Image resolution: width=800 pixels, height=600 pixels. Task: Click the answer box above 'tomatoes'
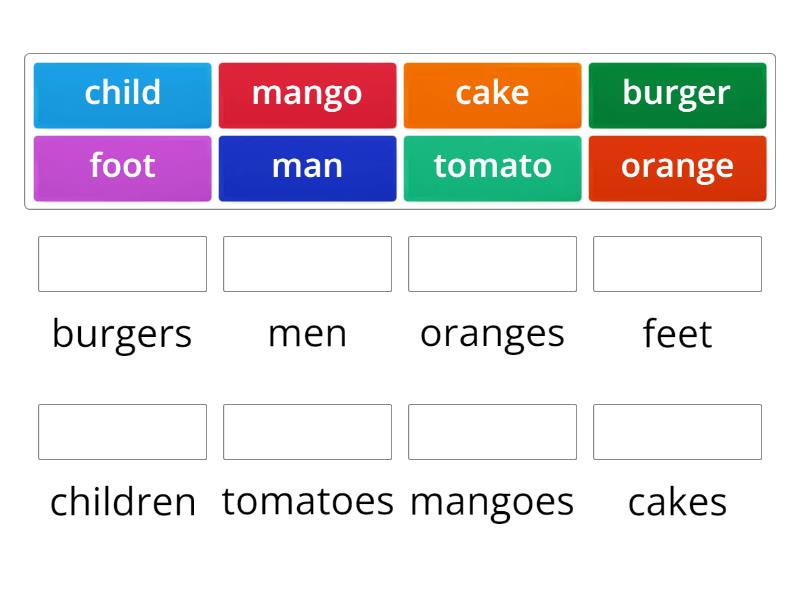point(307,432)
